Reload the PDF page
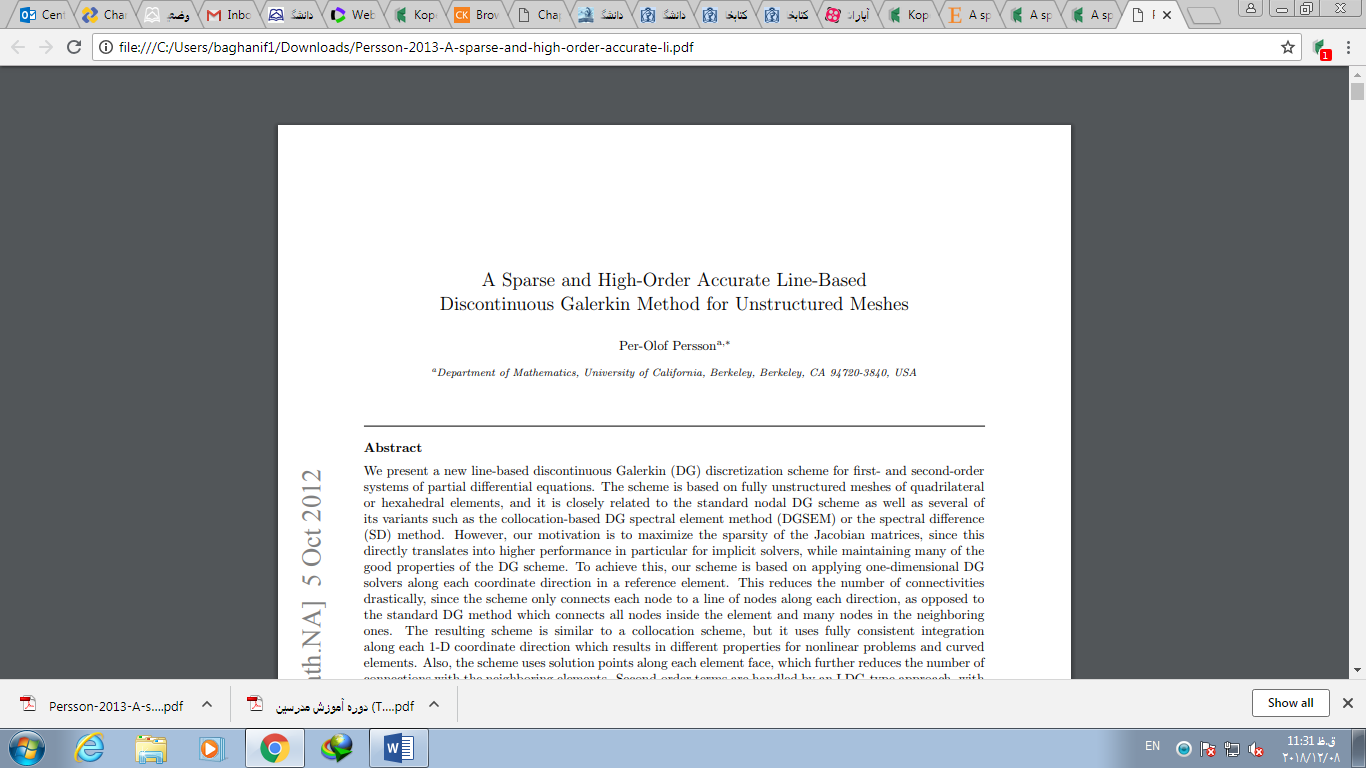The width and height of the screenshot is (1366, 768). coord(73,47)
